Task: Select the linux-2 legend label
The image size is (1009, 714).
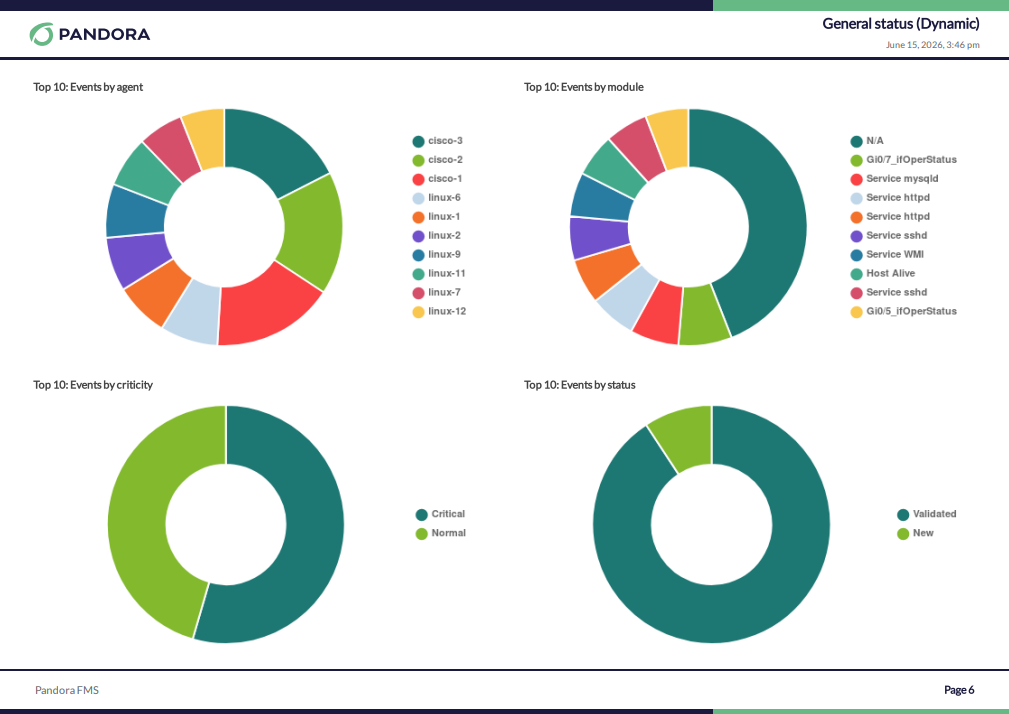Action: pos(445,235)
